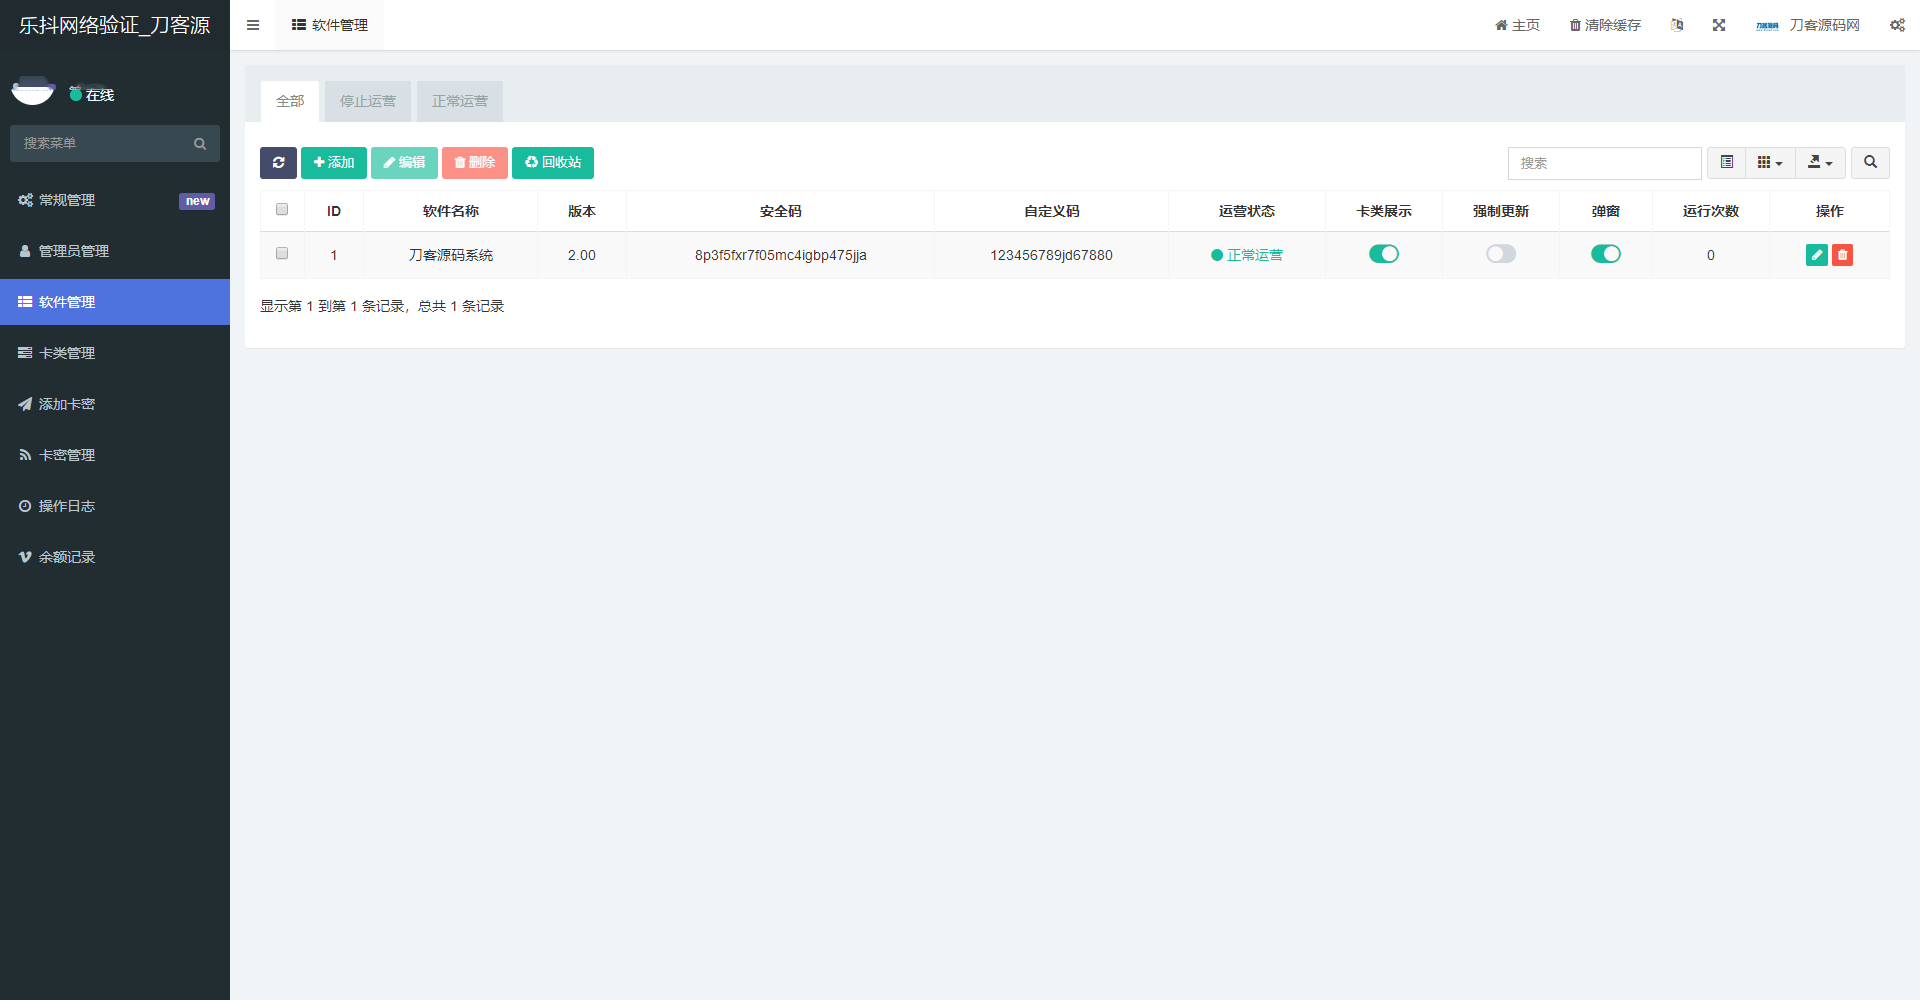Click green edit pencil icon in row 1
Viewport: 1920px width, 1000px height.
tap(1816, 255)
